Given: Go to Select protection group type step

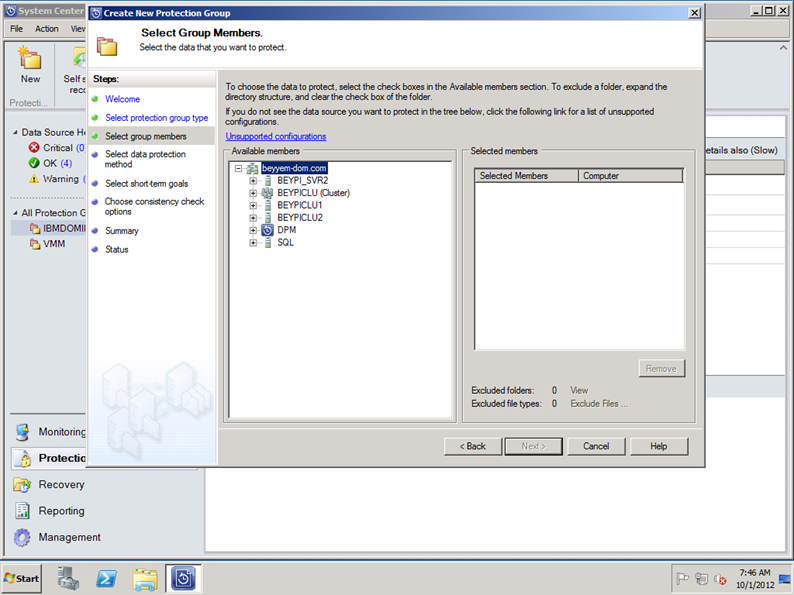Looking at the screenshot, I should coord(156,118).
